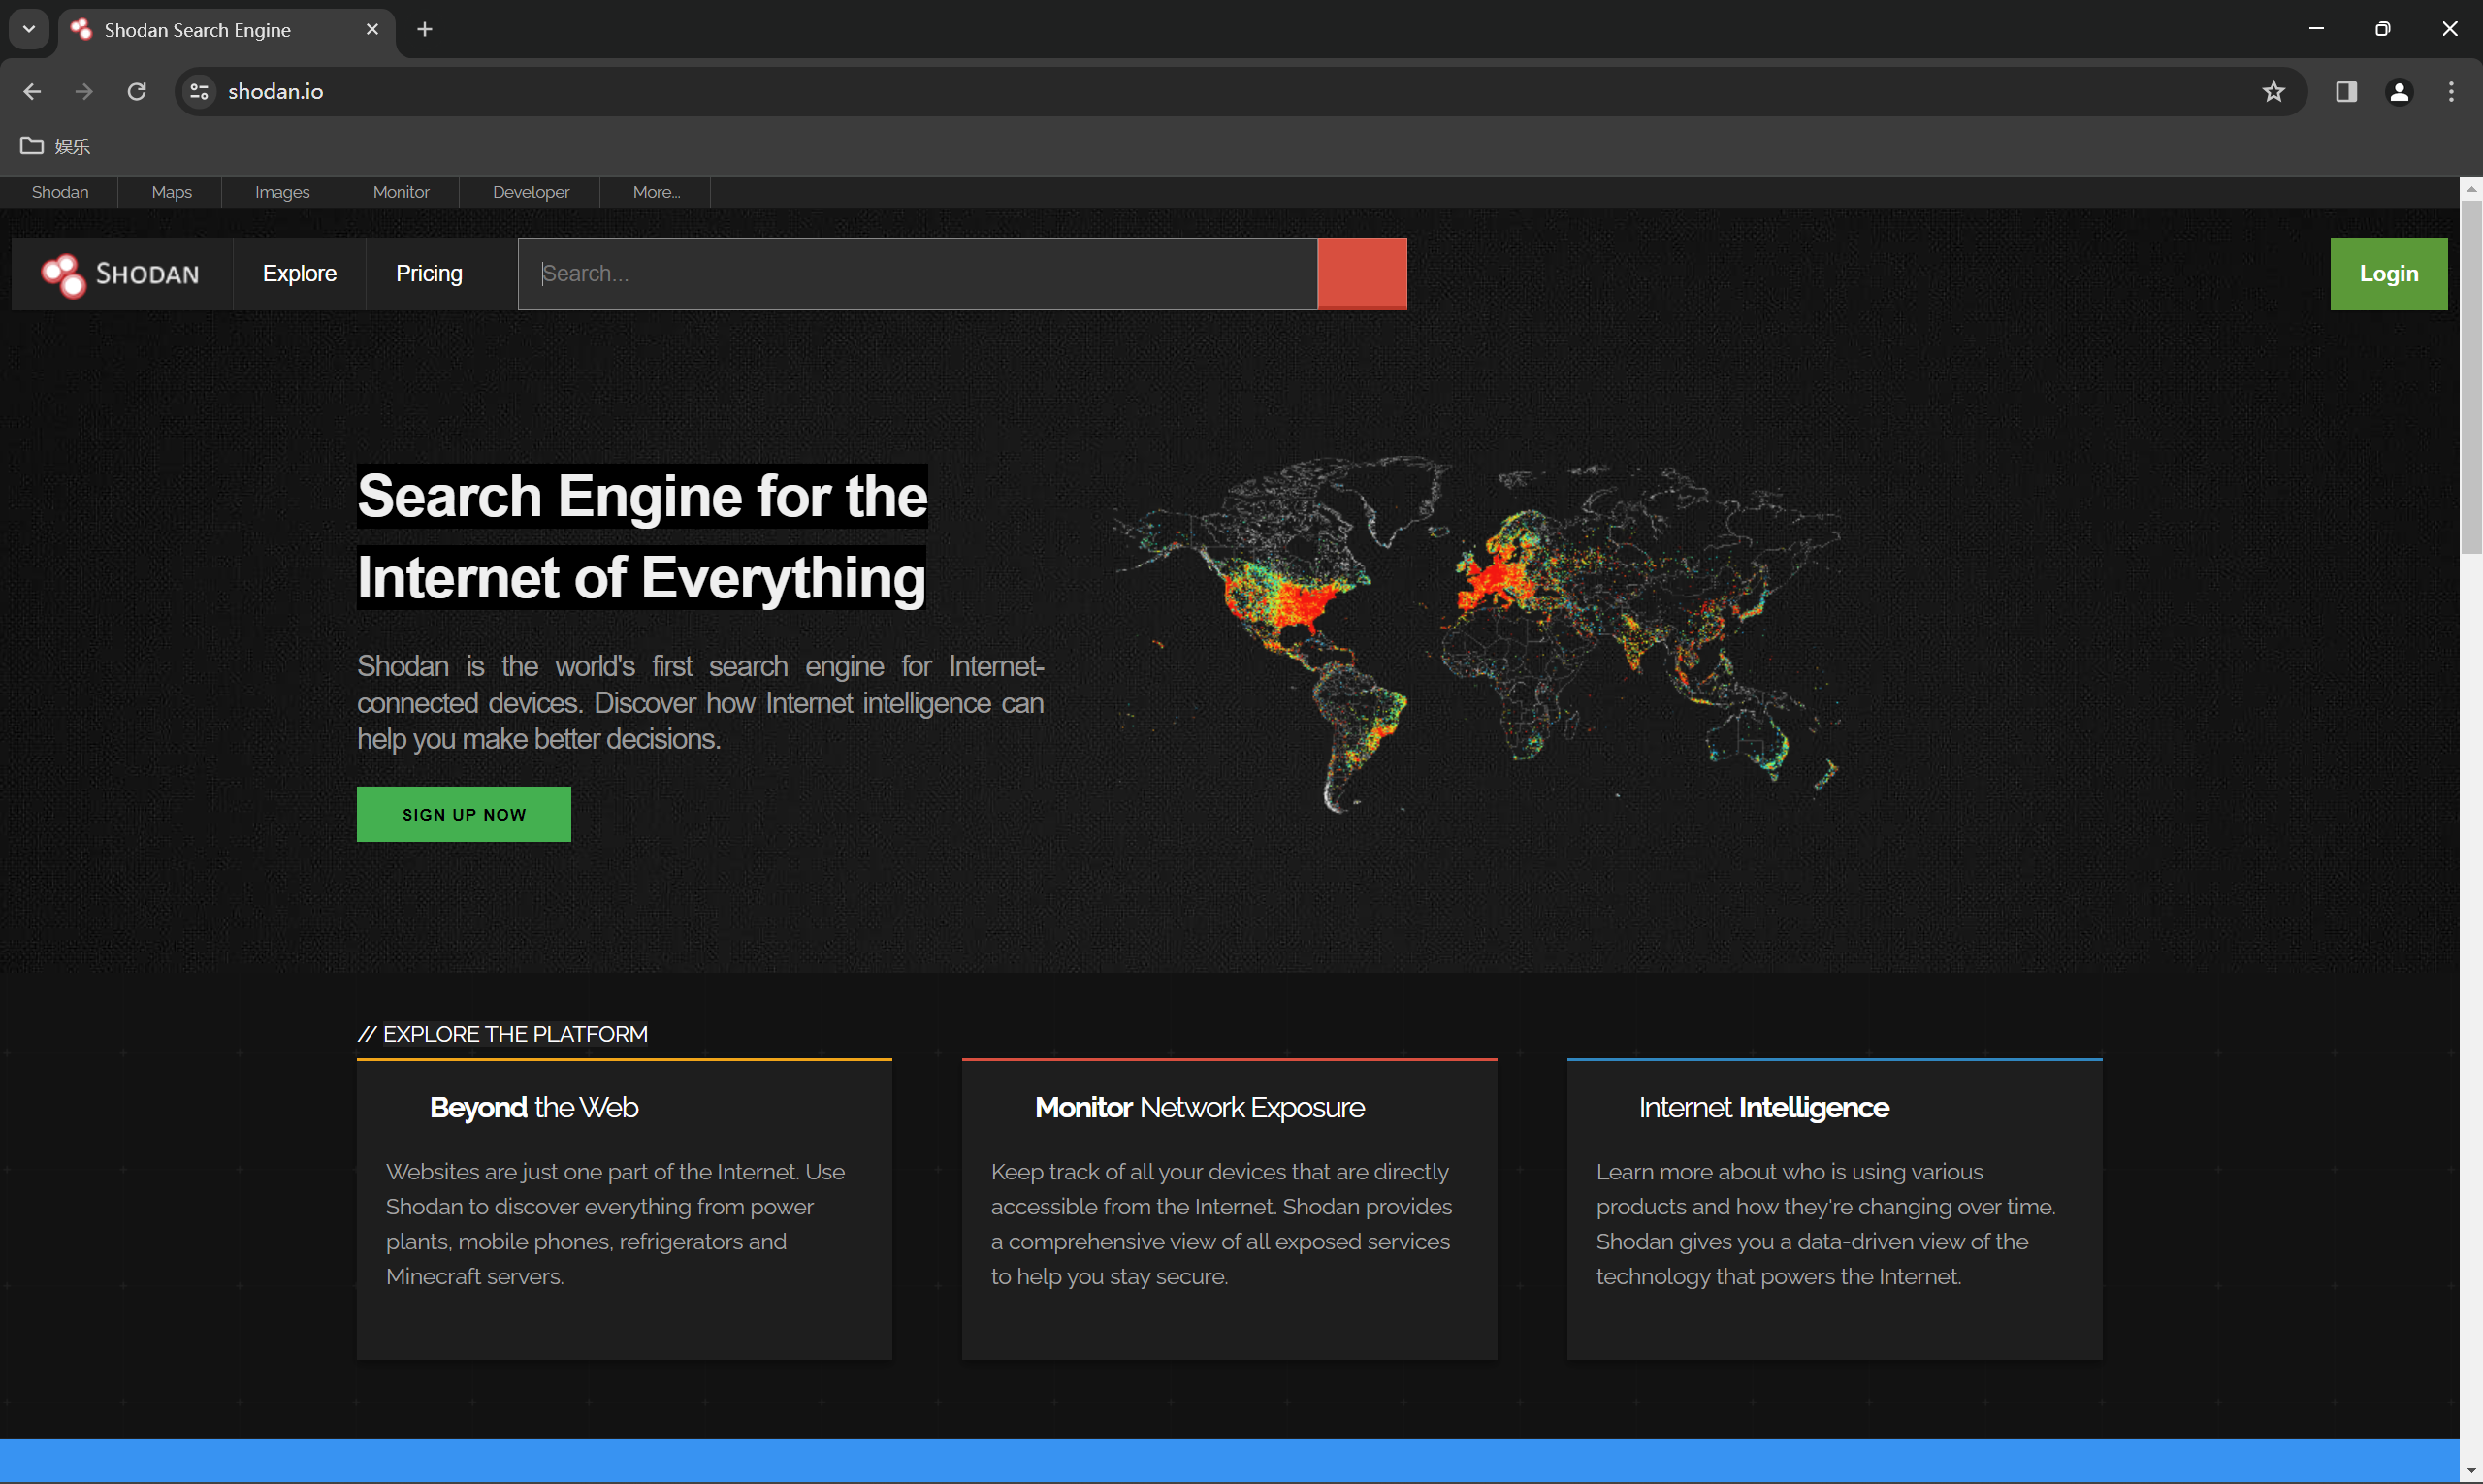Click the '// EXPLORE THE PLATFORM' heading
This screenshot has height=1484, width=2483.
502,1034
